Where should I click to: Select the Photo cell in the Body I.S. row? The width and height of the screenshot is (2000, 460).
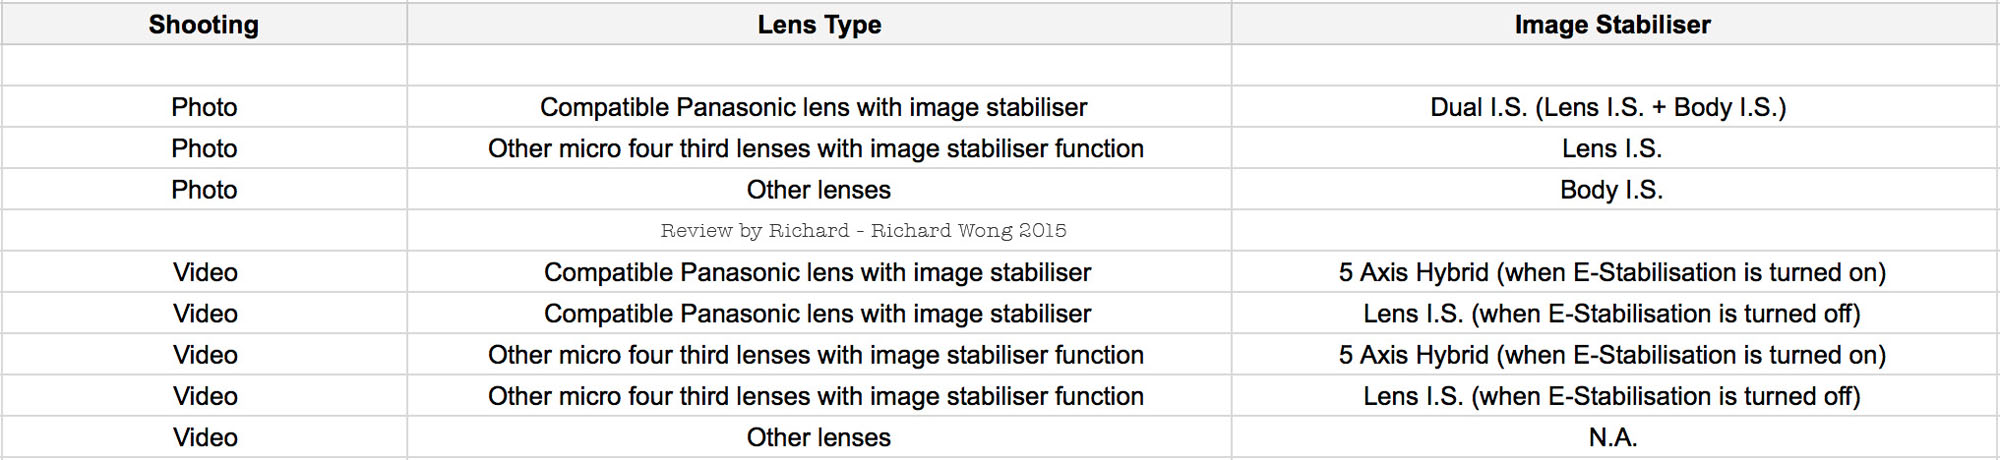pyautogui.click(x=204, y=190)
